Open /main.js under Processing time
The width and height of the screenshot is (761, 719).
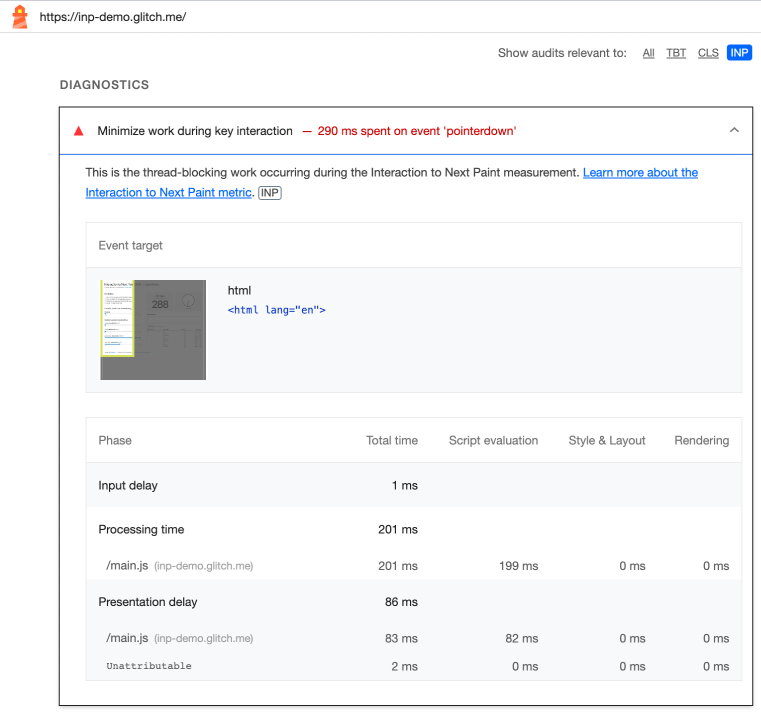click(127, 566)
